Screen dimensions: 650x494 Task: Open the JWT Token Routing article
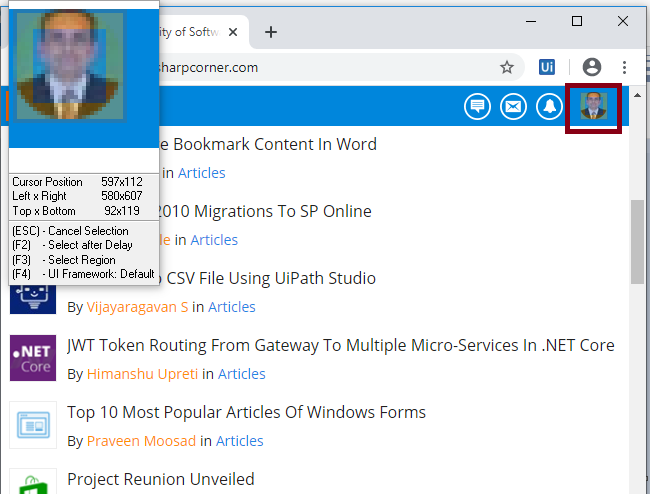point(340,346)
